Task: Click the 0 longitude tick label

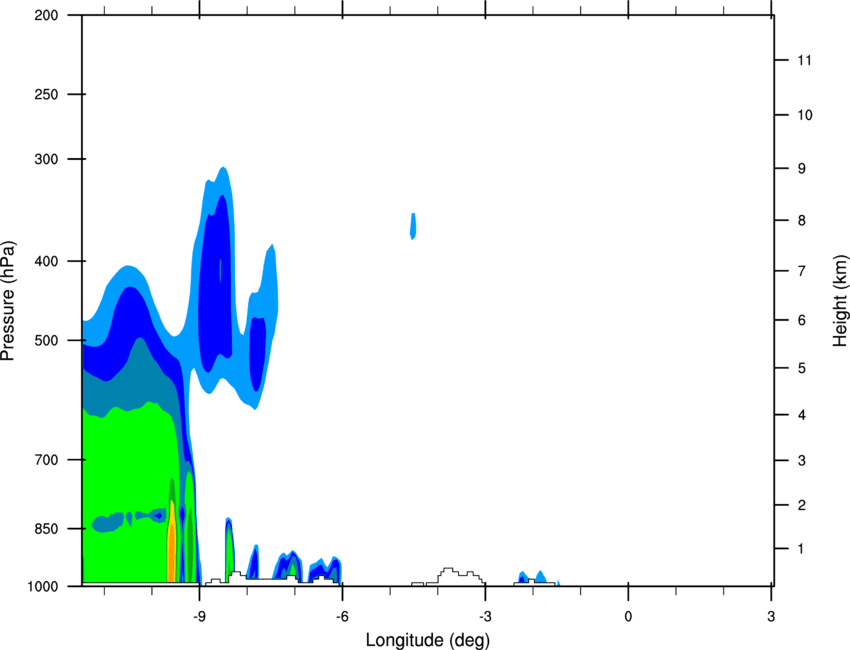Action: [x=628, y=616]
